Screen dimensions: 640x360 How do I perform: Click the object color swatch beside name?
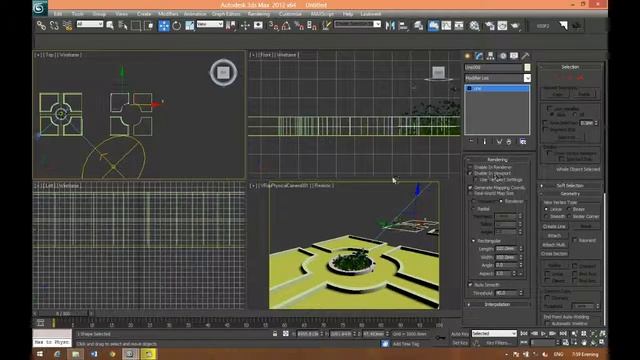(527, 67)
